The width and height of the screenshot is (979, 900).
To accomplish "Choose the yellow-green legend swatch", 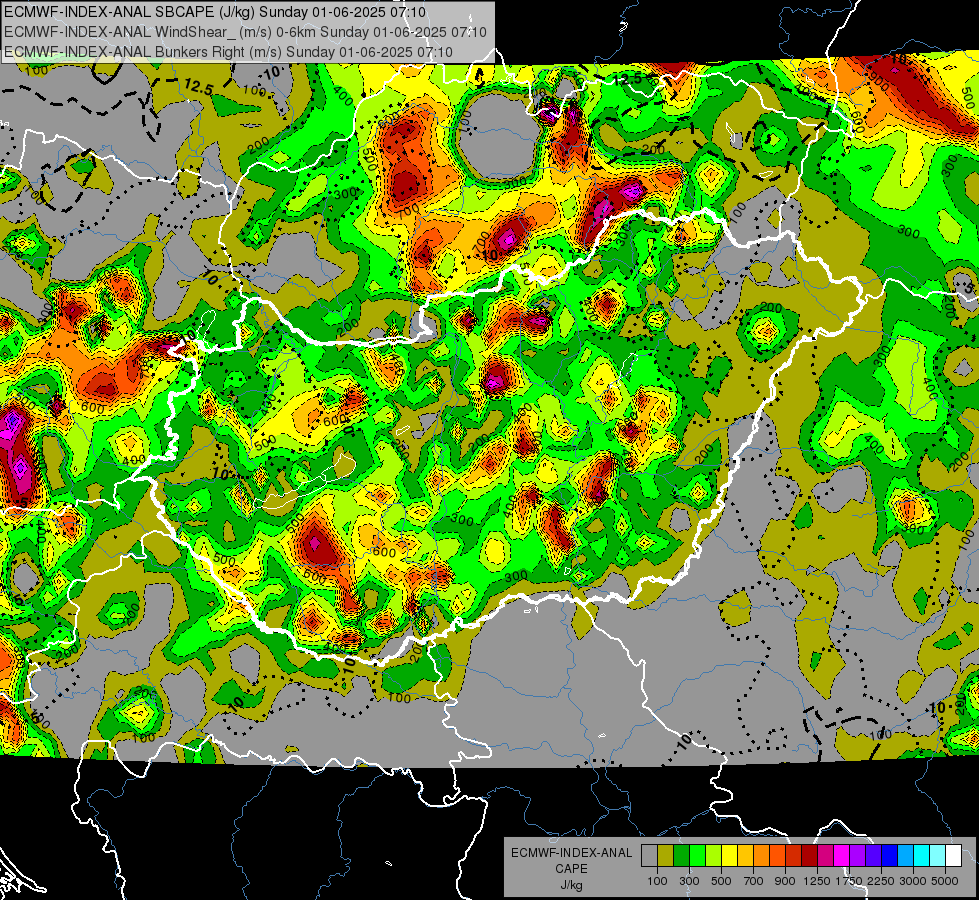I will (713, 856).
